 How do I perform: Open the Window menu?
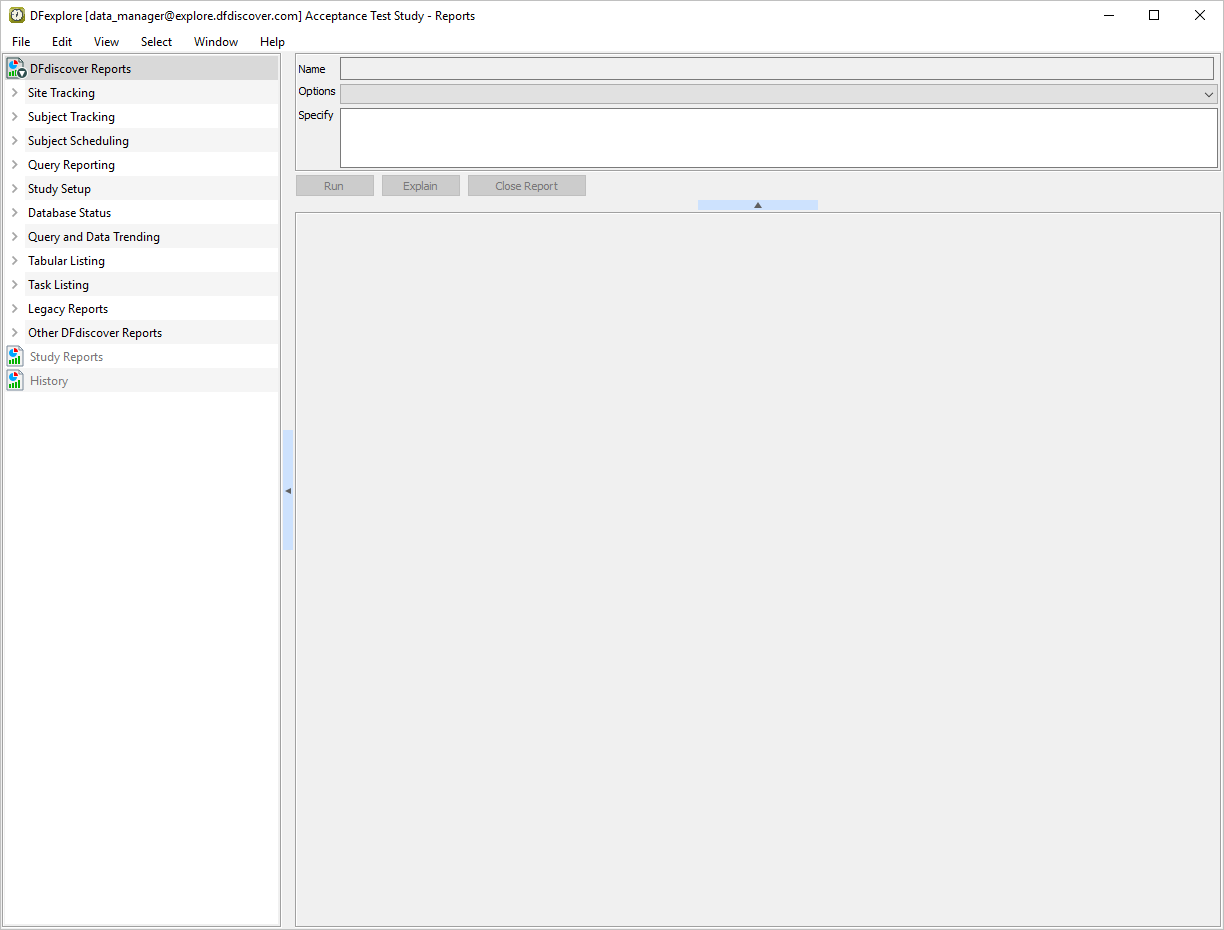(x=216, y=42)
